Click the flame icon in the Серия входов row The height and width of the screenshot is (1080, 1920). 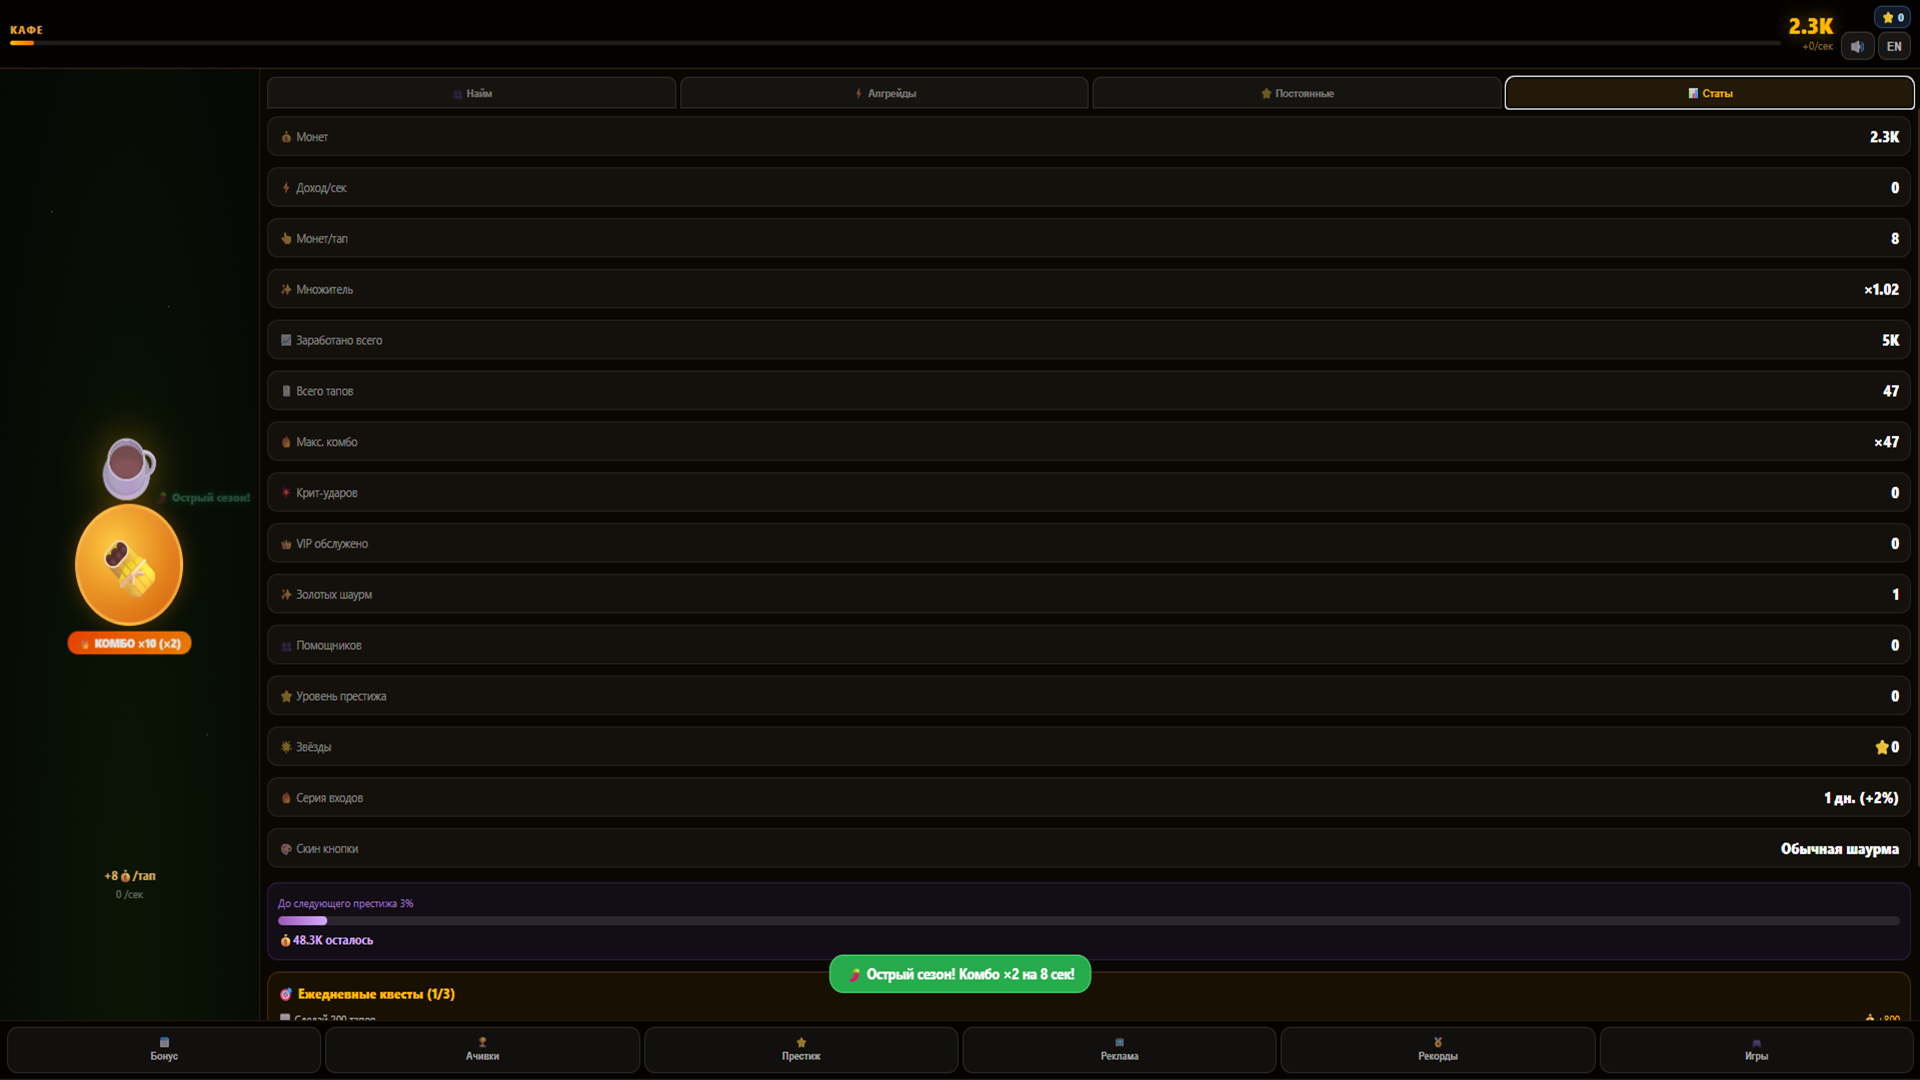[x=286, y=798]
